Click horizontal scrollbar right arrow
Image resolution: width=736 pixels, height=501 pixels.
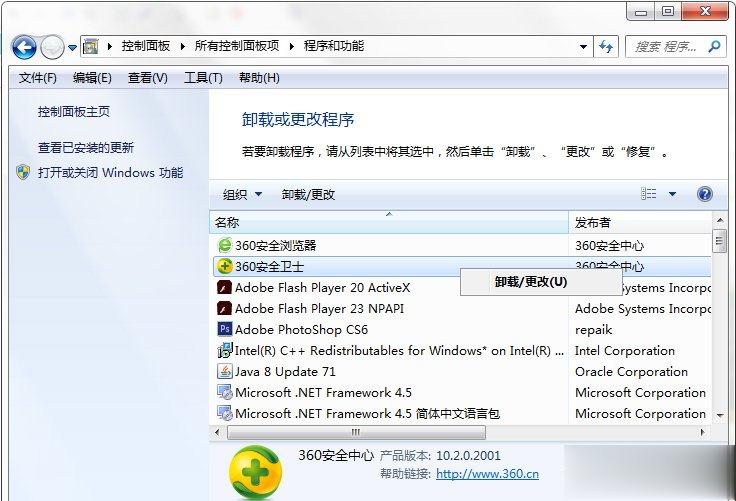[703, 432]
